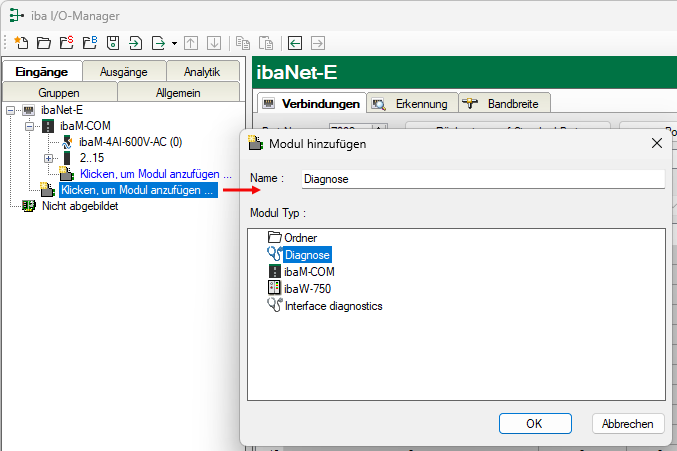The image size is (677, 451).
Task: Click the new configuration toolbar icon
Action: (x=21, y=43)
